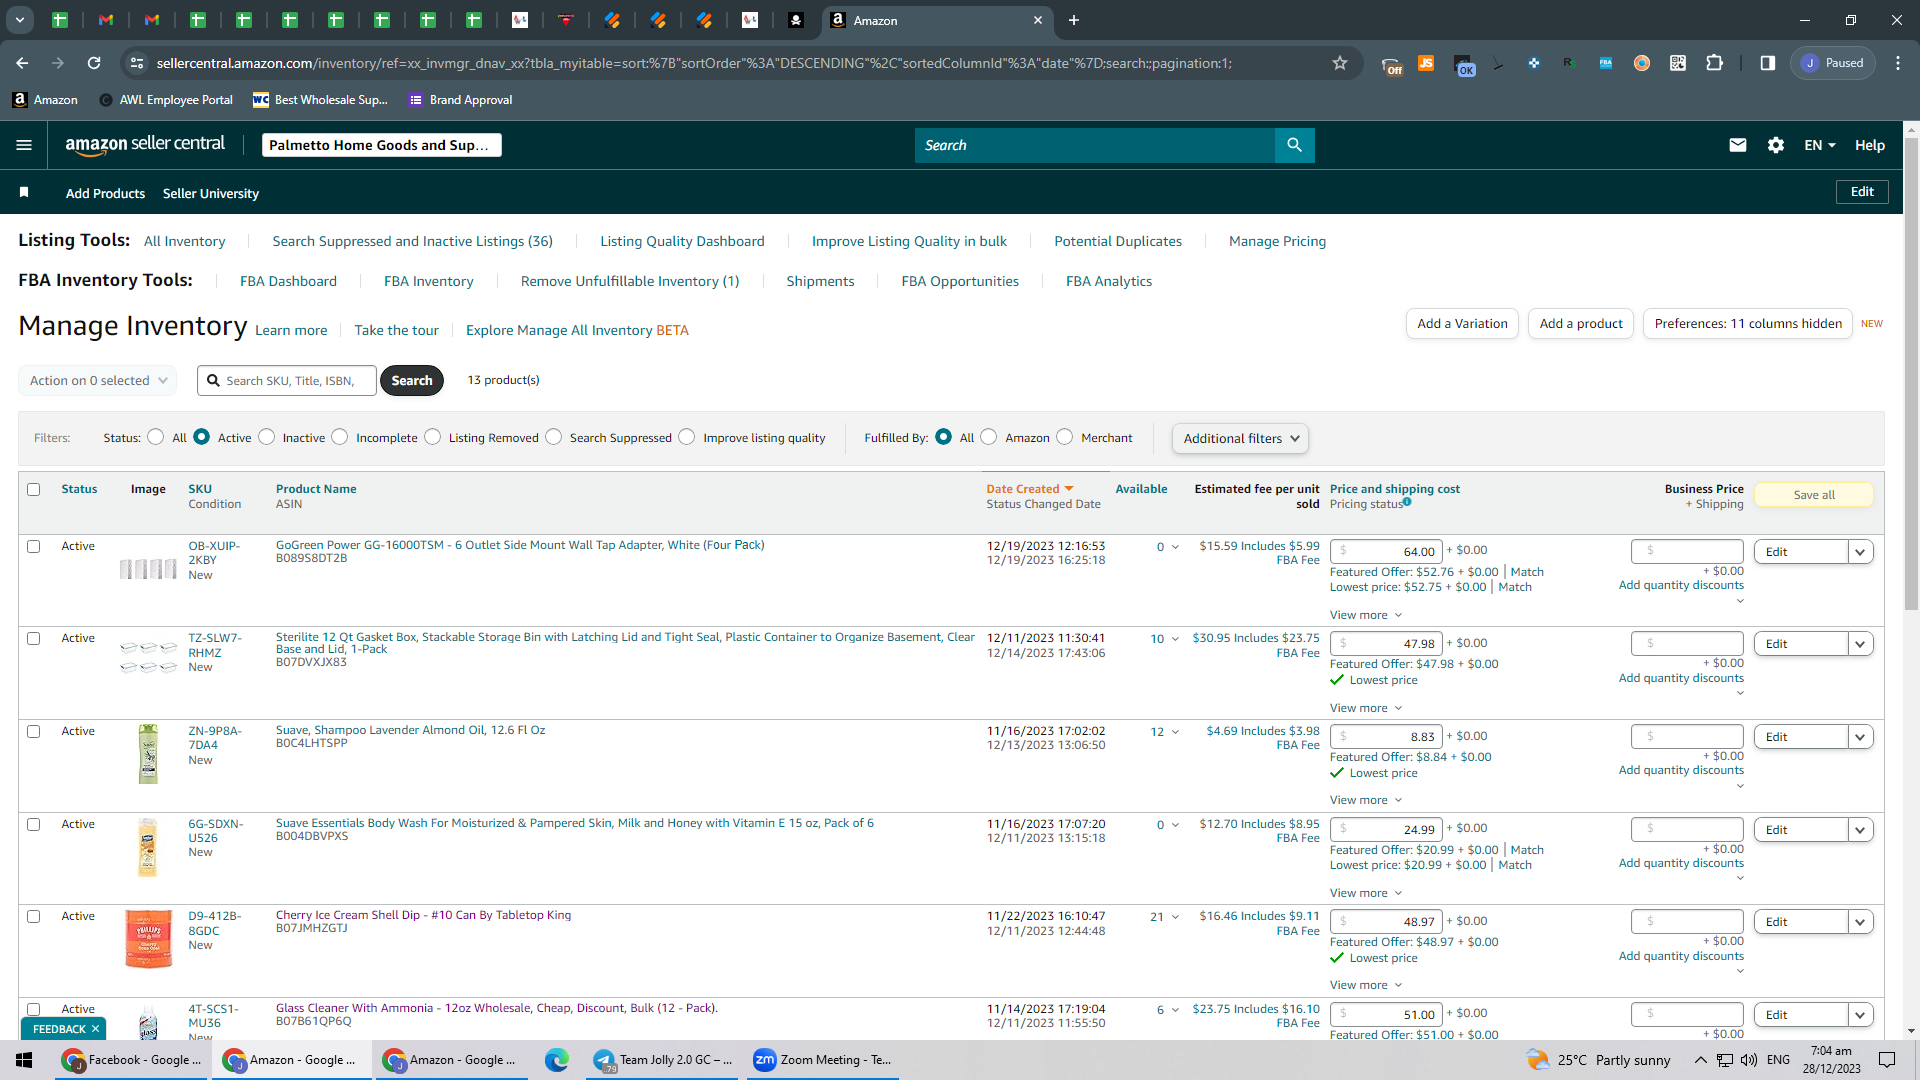This screenshot has width=1920, height=1080.
Task: Edit the 47.98 price field for Sterilite
Action: pyautogui.click(x=1386, y=644)
